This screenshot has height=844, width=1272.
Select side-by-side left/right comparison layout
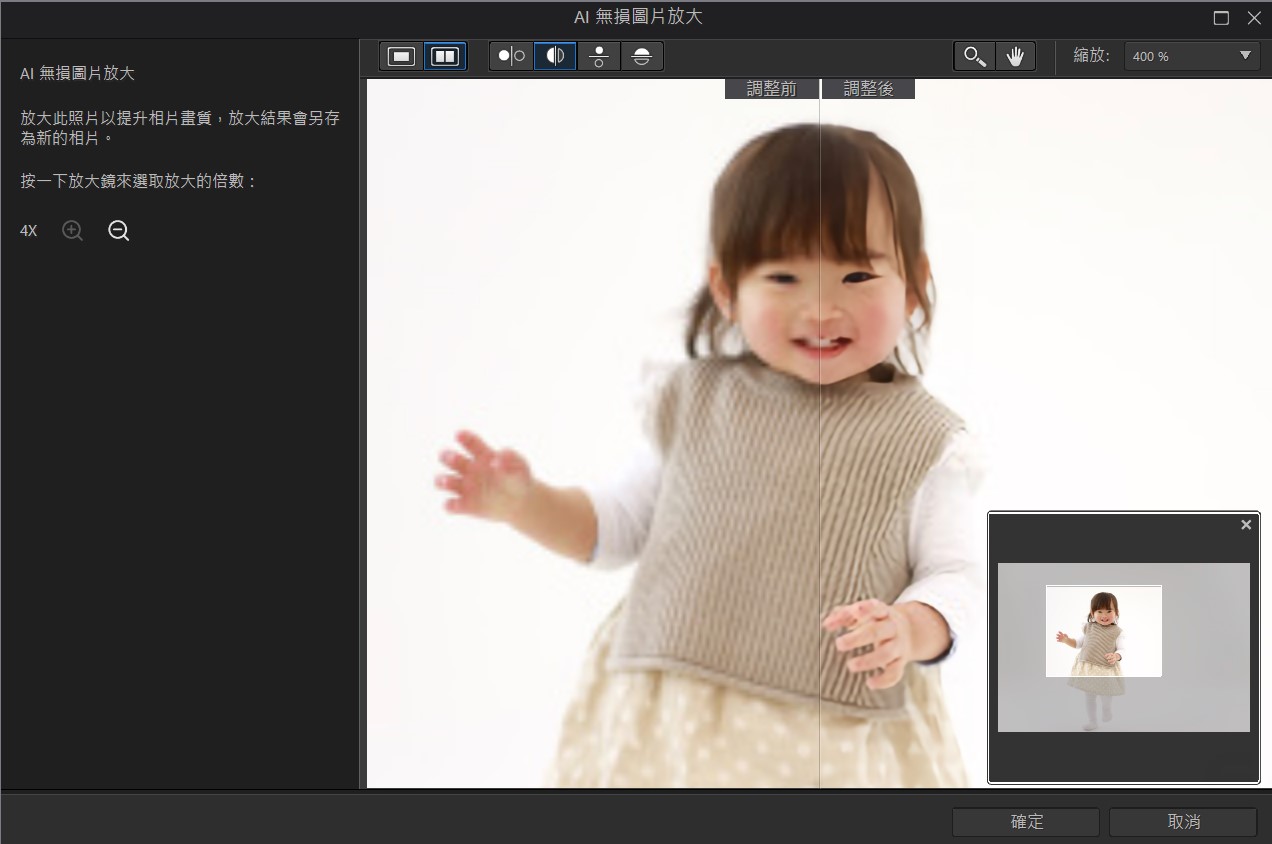click(x=511, y=56)
